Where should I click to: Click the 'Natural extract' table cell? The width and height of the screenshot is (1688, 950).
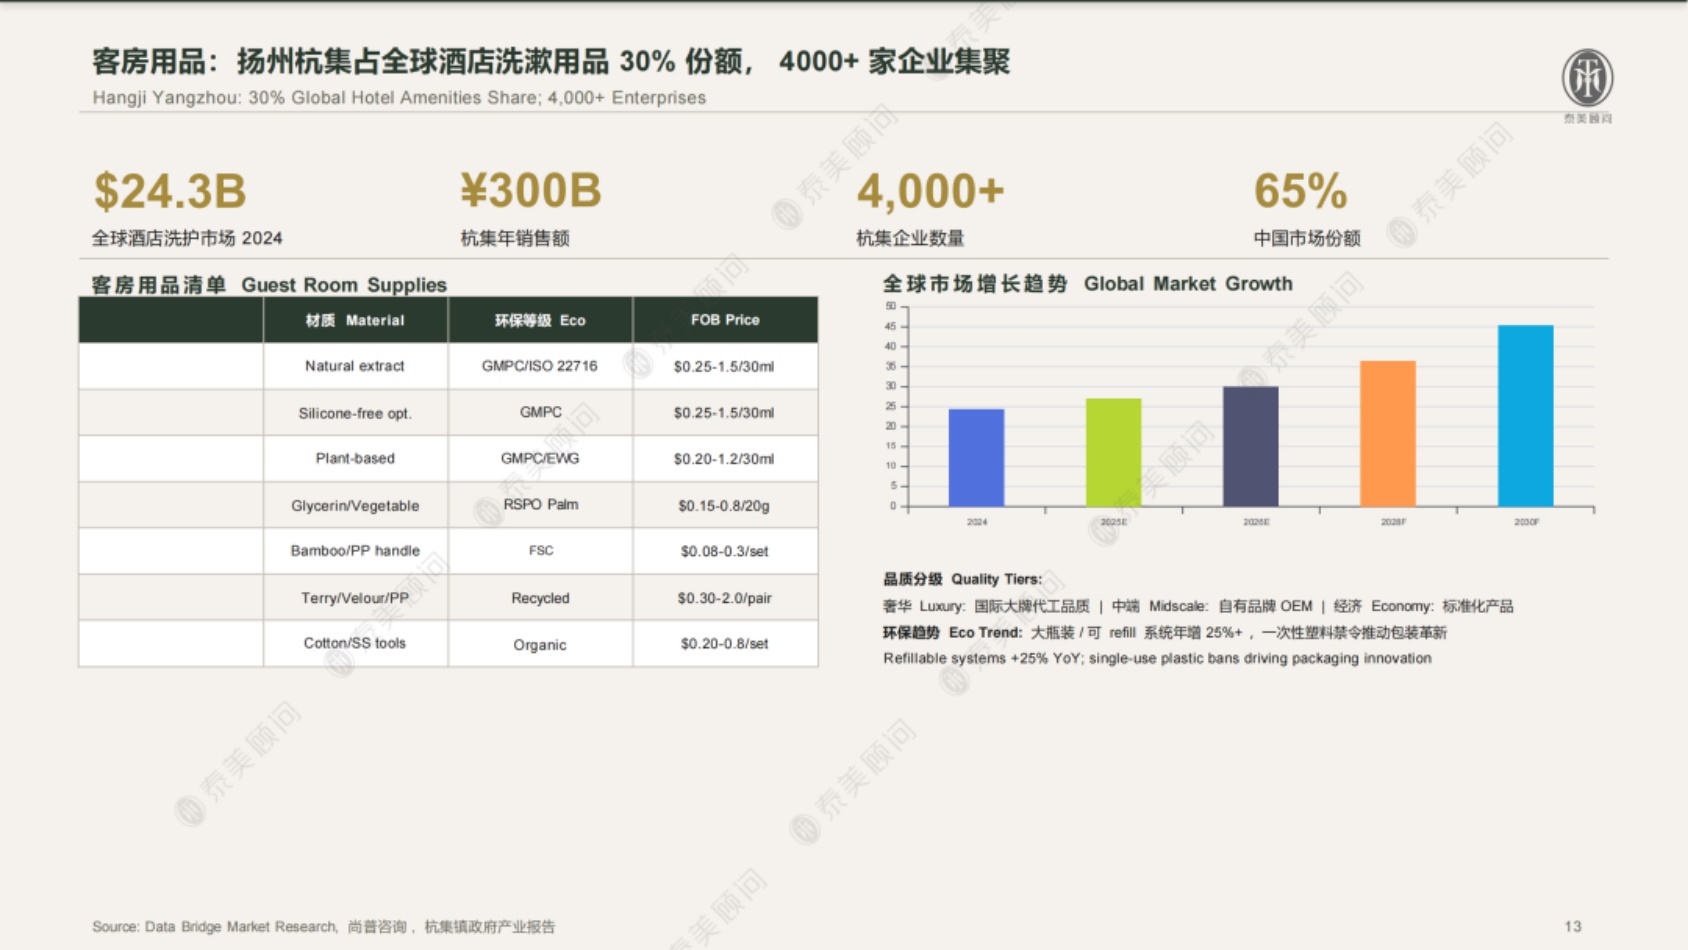(x=355, y=366)
